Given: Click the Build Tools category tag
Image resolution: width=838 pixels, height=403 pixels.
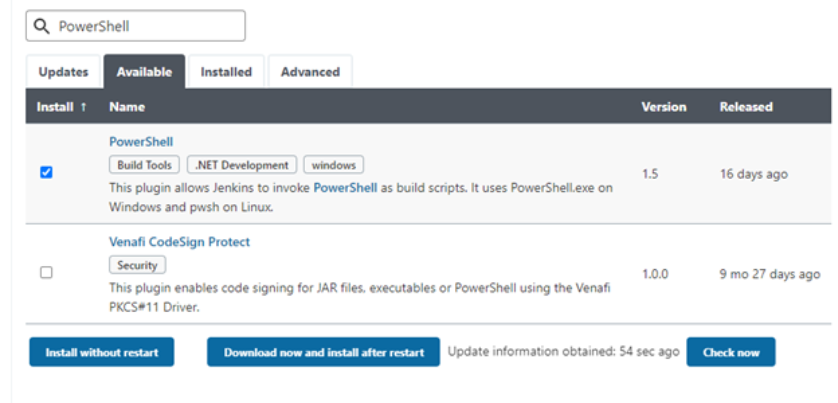Looking at the screenshot, I should click(144, 165).
